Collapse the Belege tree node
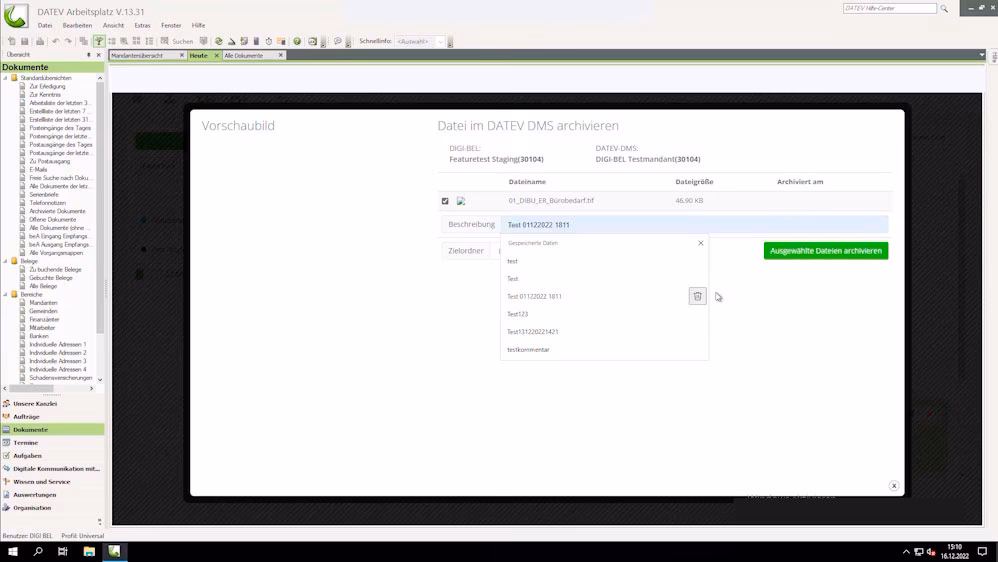Screen dimensions: 998x562 [6, 261]
